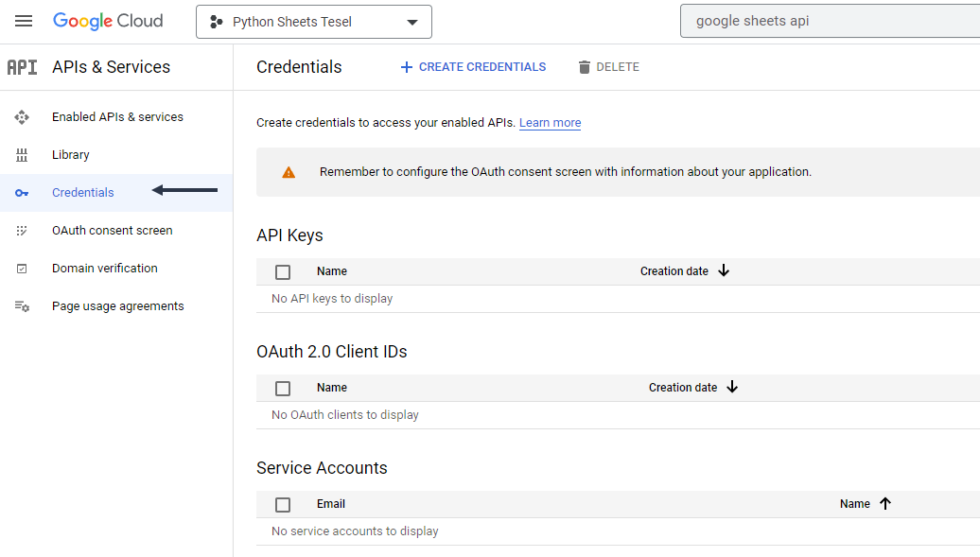The image size is (980, 557).
Task: Toggle the OAuth 2.0 Client IDs checkbox
Action: [283, 388]
